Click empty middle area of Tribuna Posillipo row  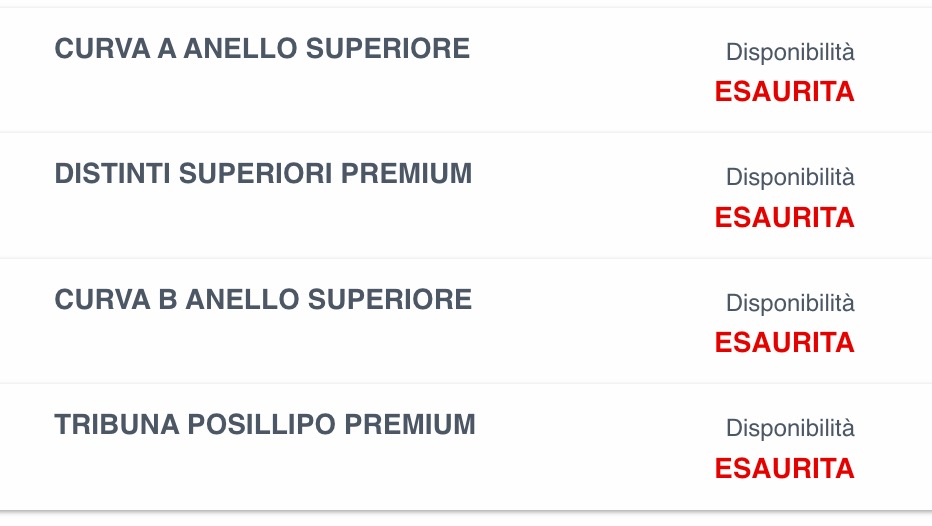pyautogui.click(x=590, y=446)
